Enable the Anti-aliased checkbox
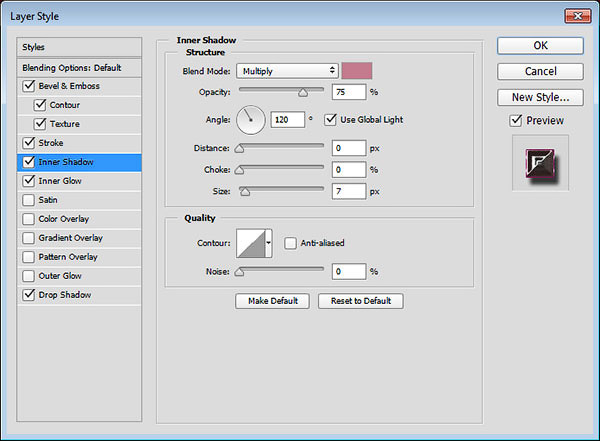The height and width of the screenshot is (441, 600). (x=290, y=243)
